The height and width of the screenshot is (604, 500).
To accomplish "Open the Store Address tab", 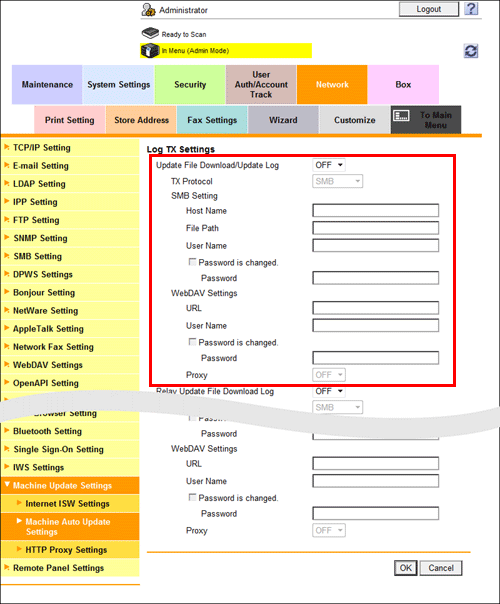I will click(141, 120).
